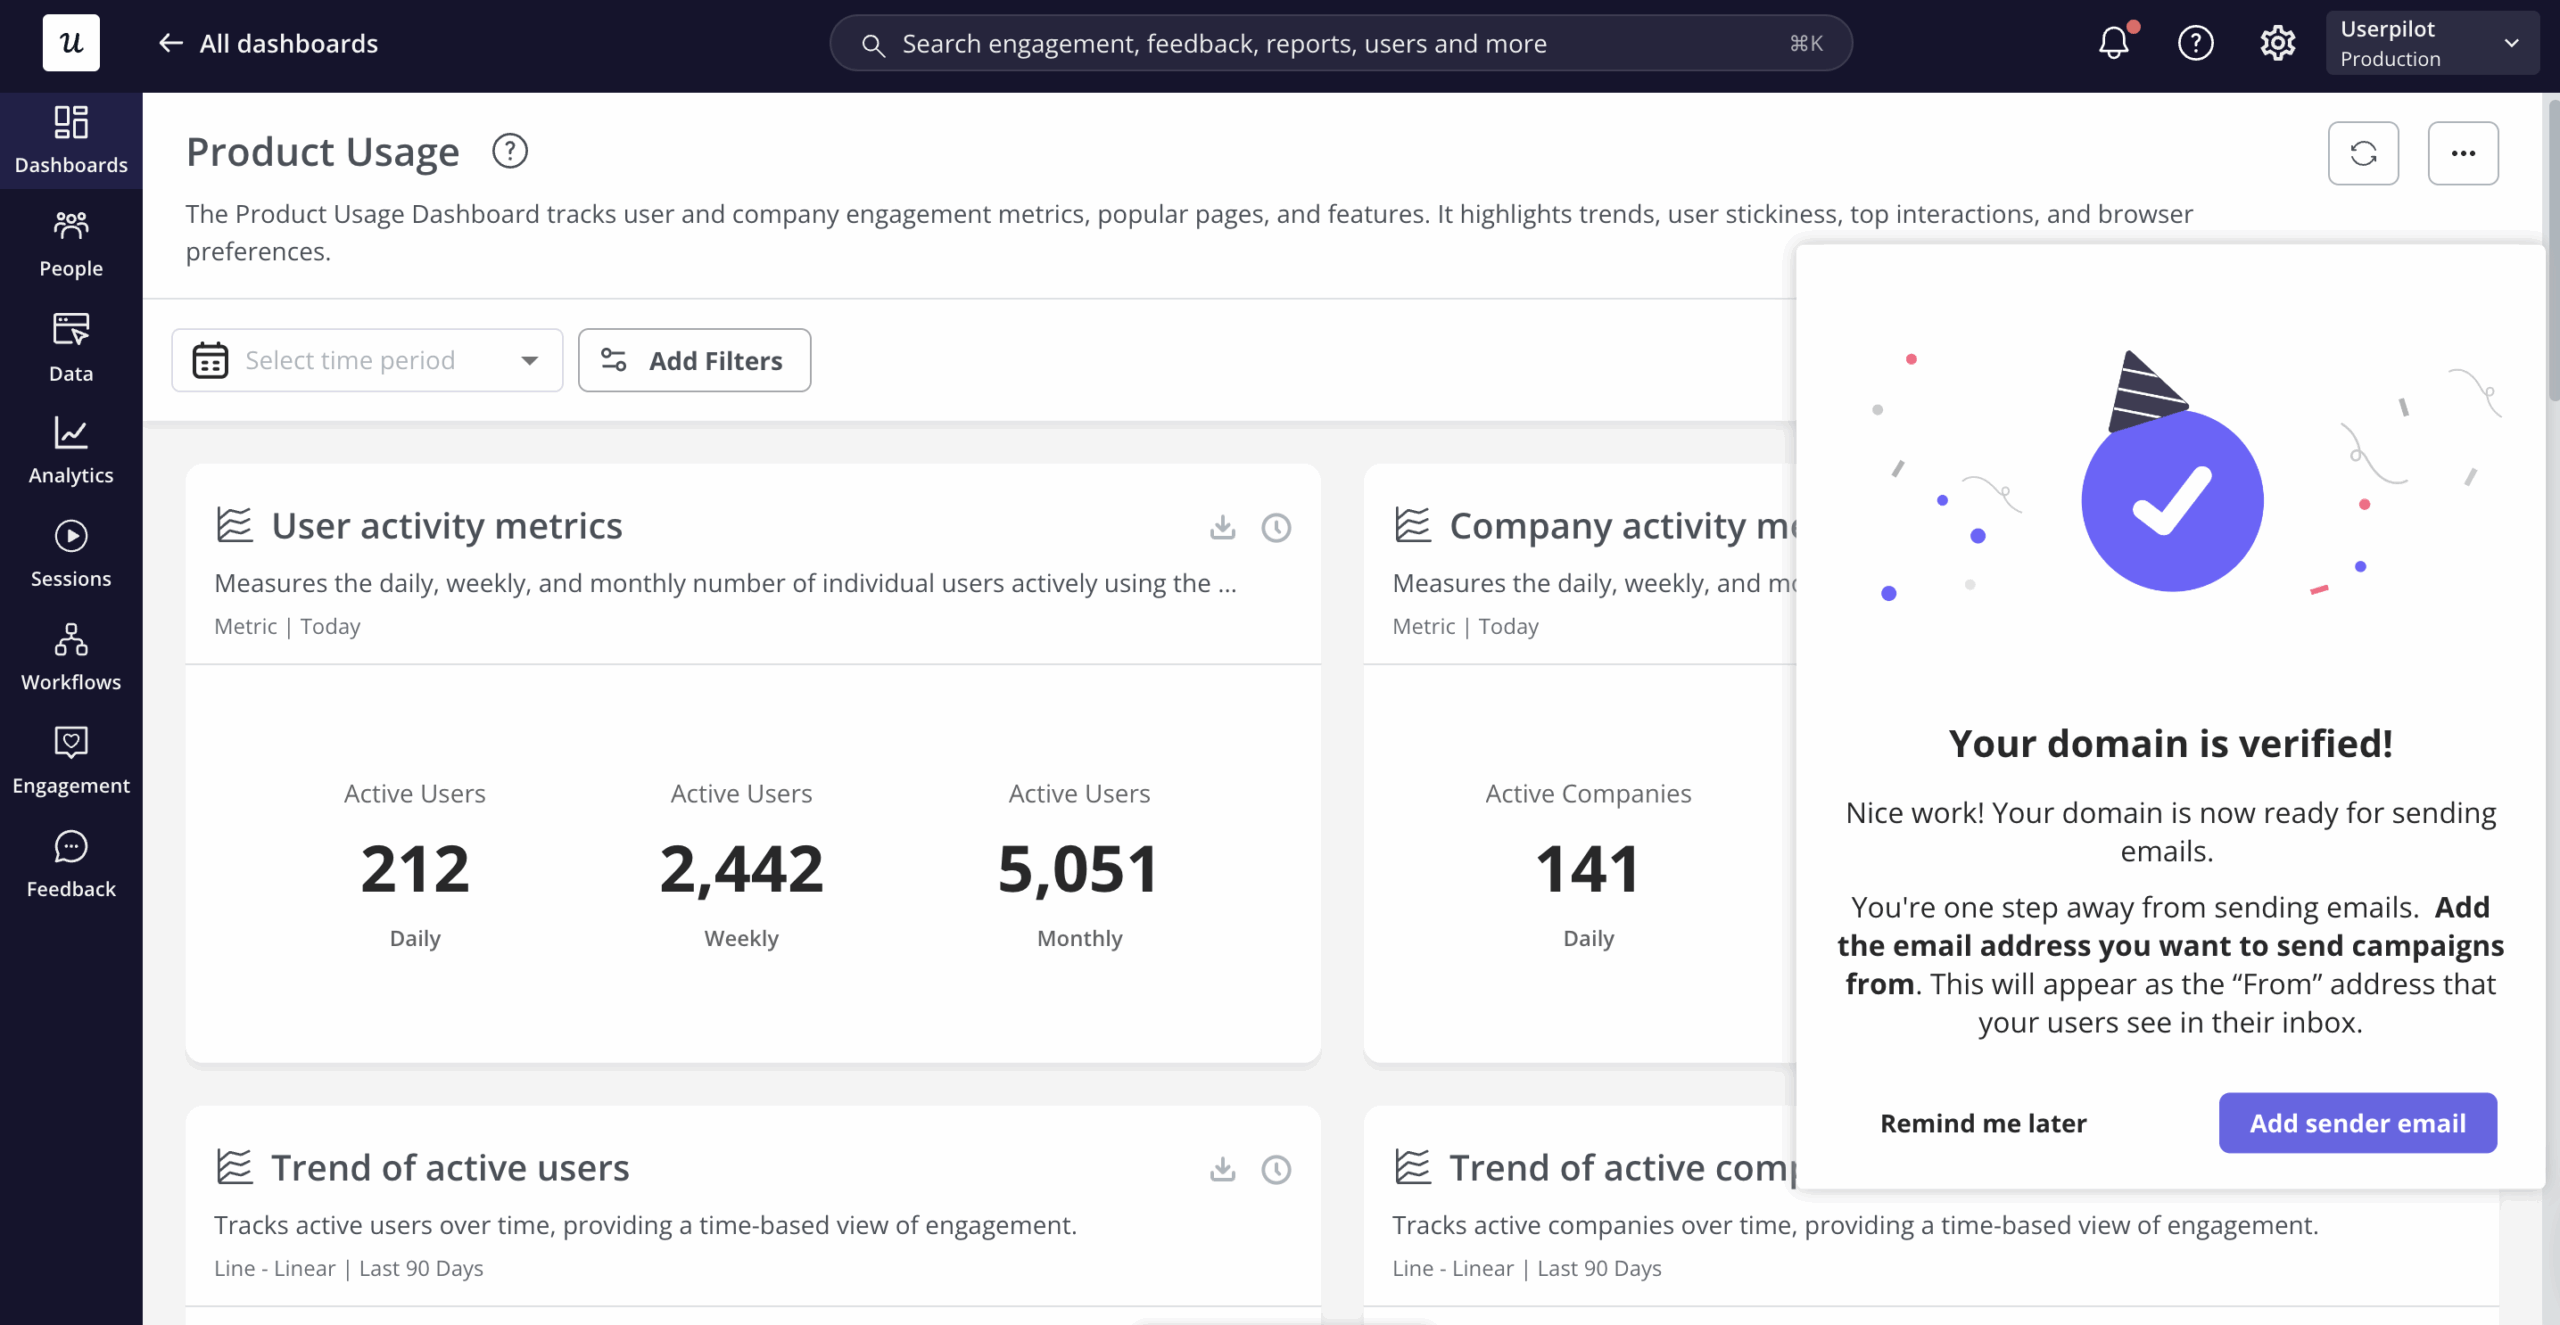This screenshot has height=1325, width=2560.
Task: Open the Analytics section in sidebar
Action: point(71,451)
